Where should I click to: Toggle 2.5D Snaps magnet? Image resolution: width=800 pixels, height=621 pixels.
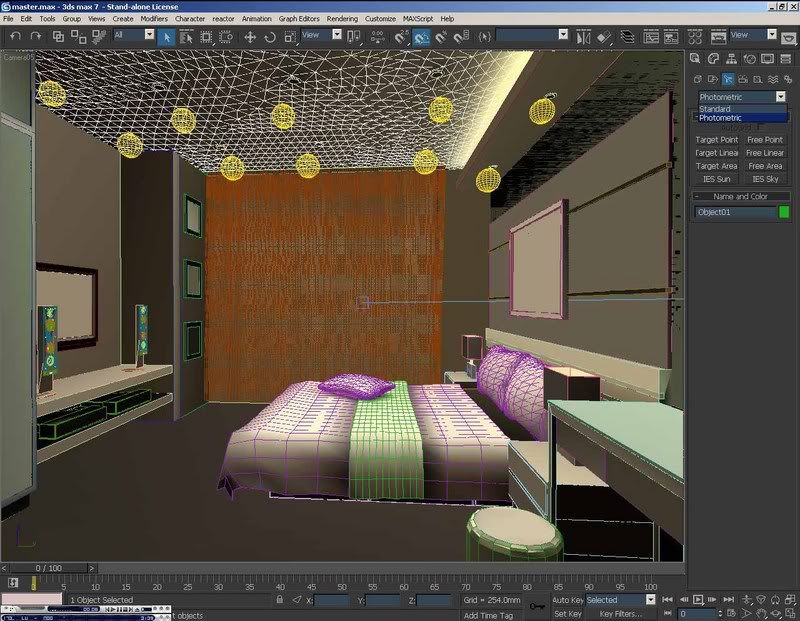click(x=402, y=37)
